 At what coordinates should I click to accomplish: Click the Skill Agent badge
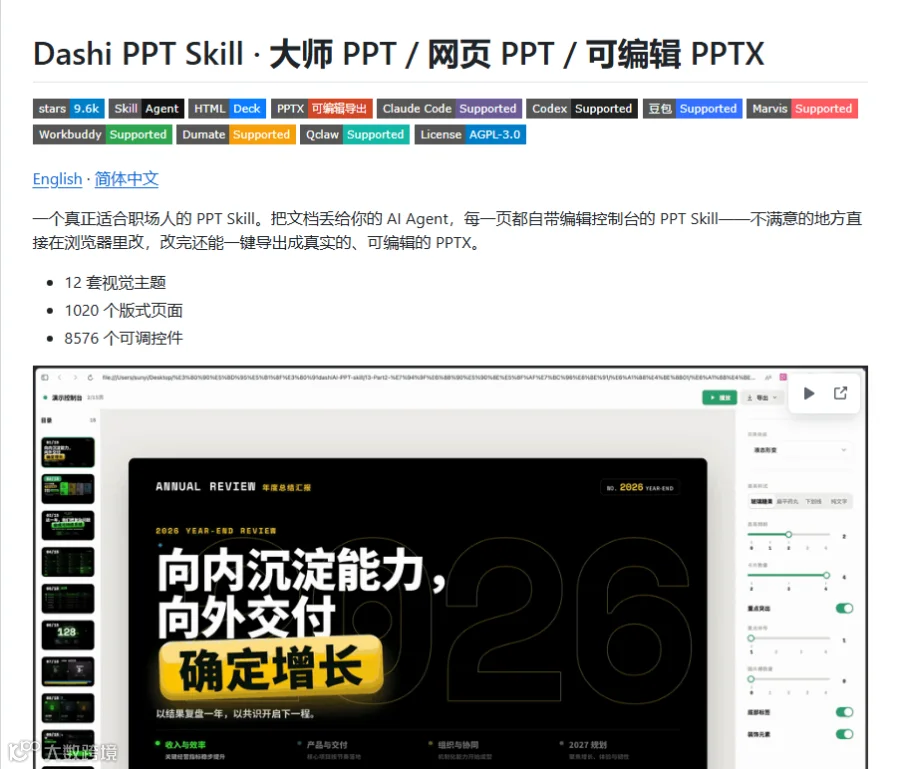coord(146,108)
